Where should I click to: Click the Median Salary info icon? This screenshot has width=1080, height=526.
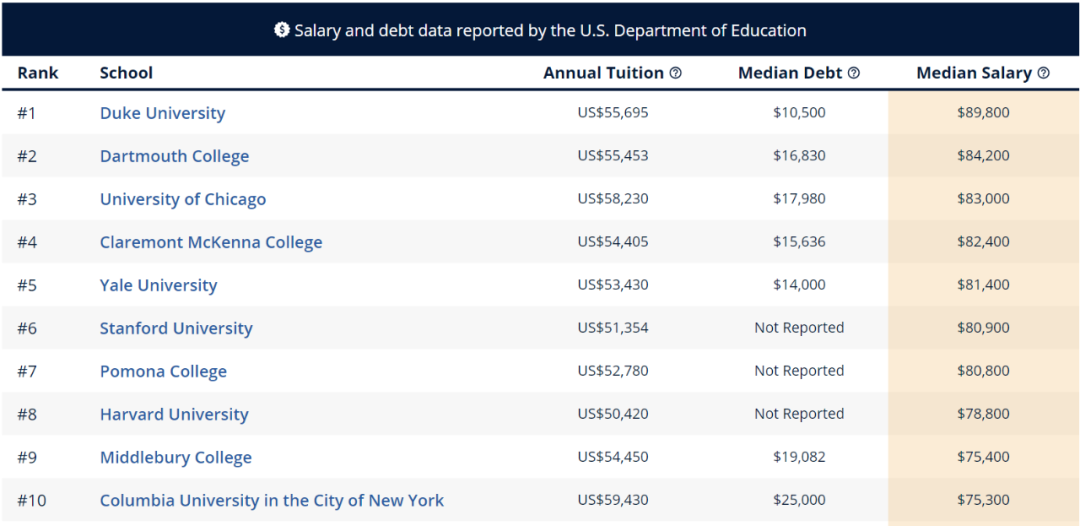[x=1043, y=73]
